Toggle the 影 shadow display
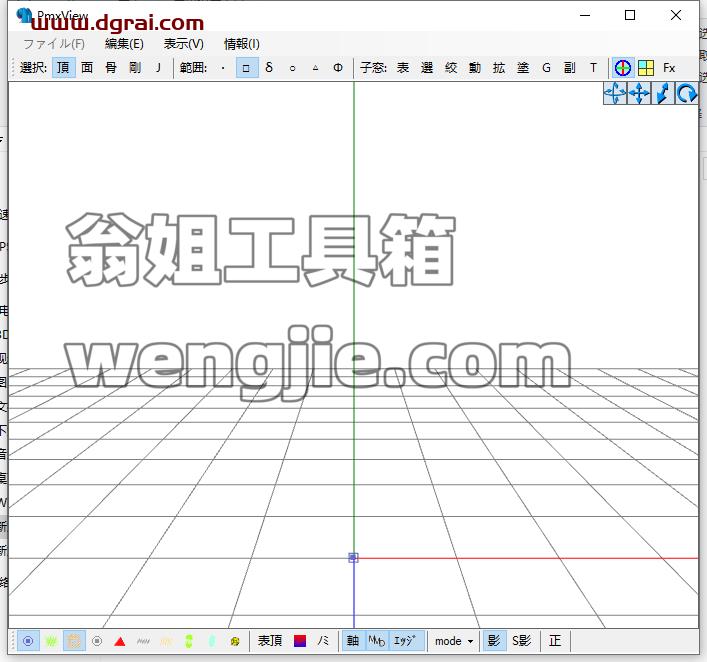The width and height of the screenshot is (707, 662). [494, 641]
